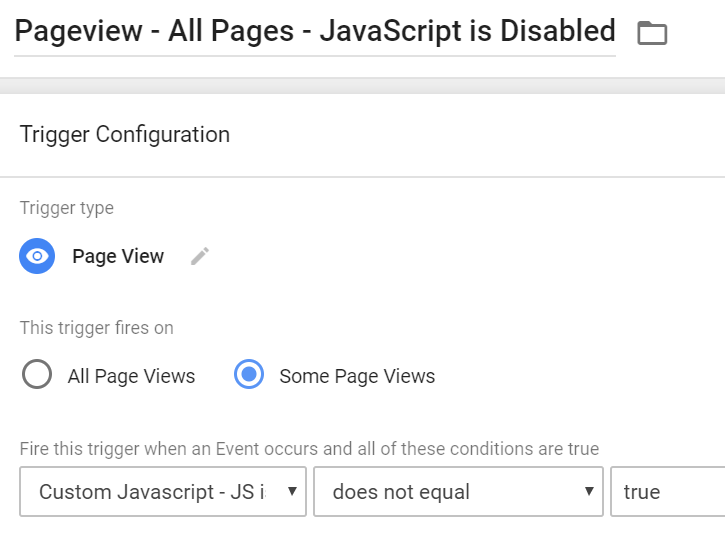The height and width of the screenshot is (535, 725).
Task: Click the 'Fire this trigger when' condition description
Action: (x=309, y=449)
